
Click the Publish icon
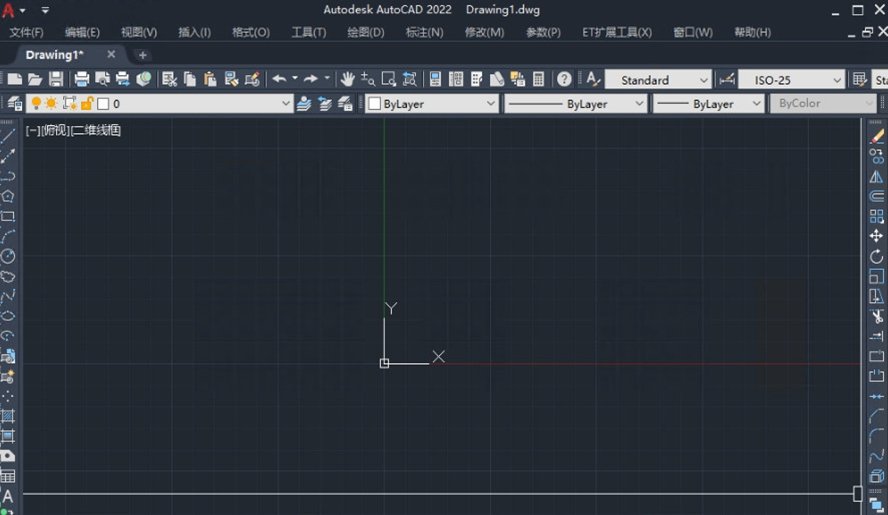click(x=123, y=79)
